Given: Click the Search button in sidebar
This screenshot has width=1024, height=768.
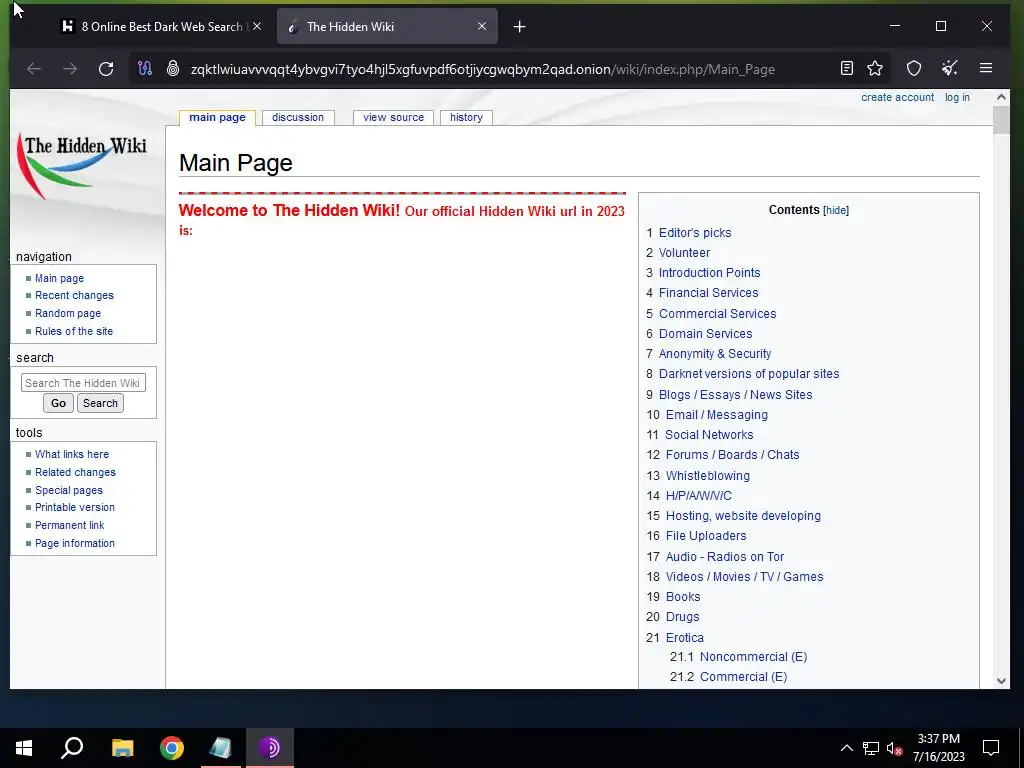Looking at the screenshot, I should tap(100, 403).
